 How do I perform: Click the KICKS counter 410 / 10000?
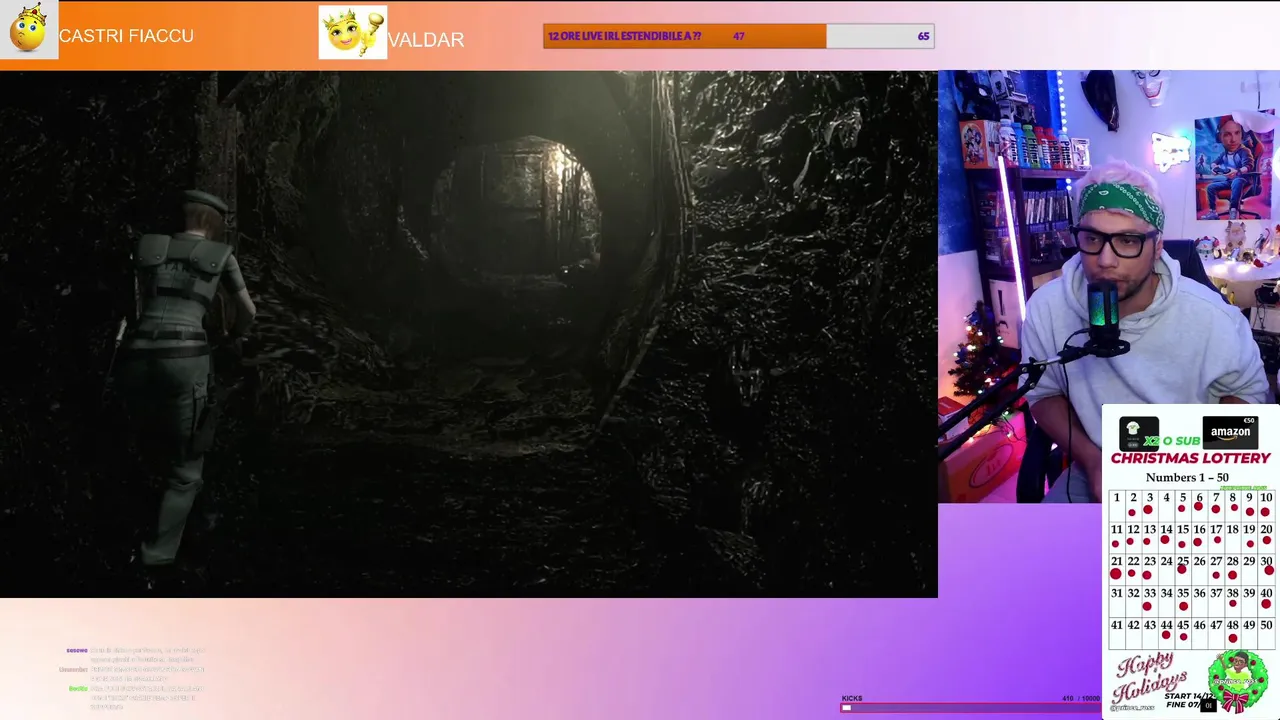(1080, 698)
